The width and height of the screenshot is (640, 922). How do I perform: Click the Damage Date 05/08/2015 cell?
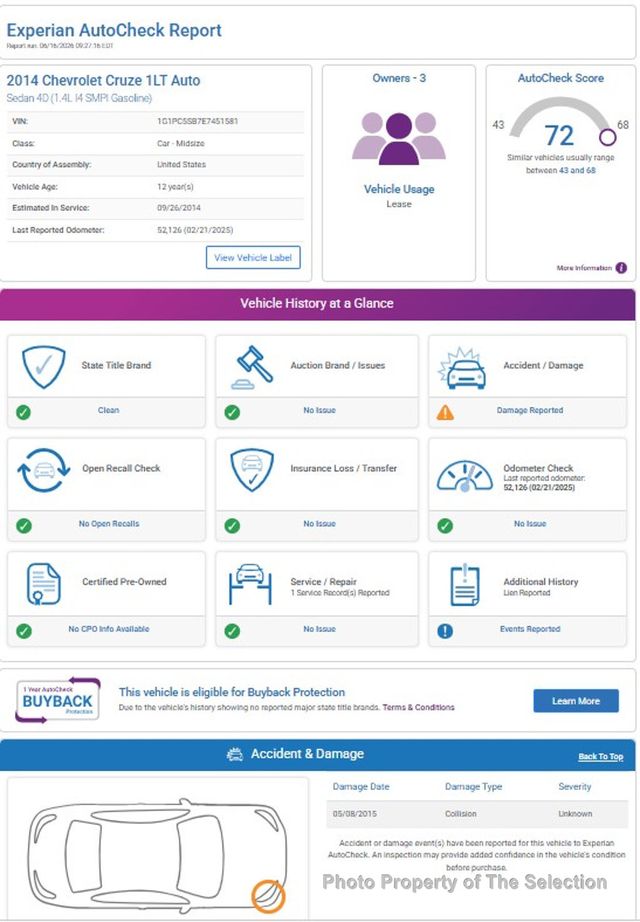[x=355, y=814]
